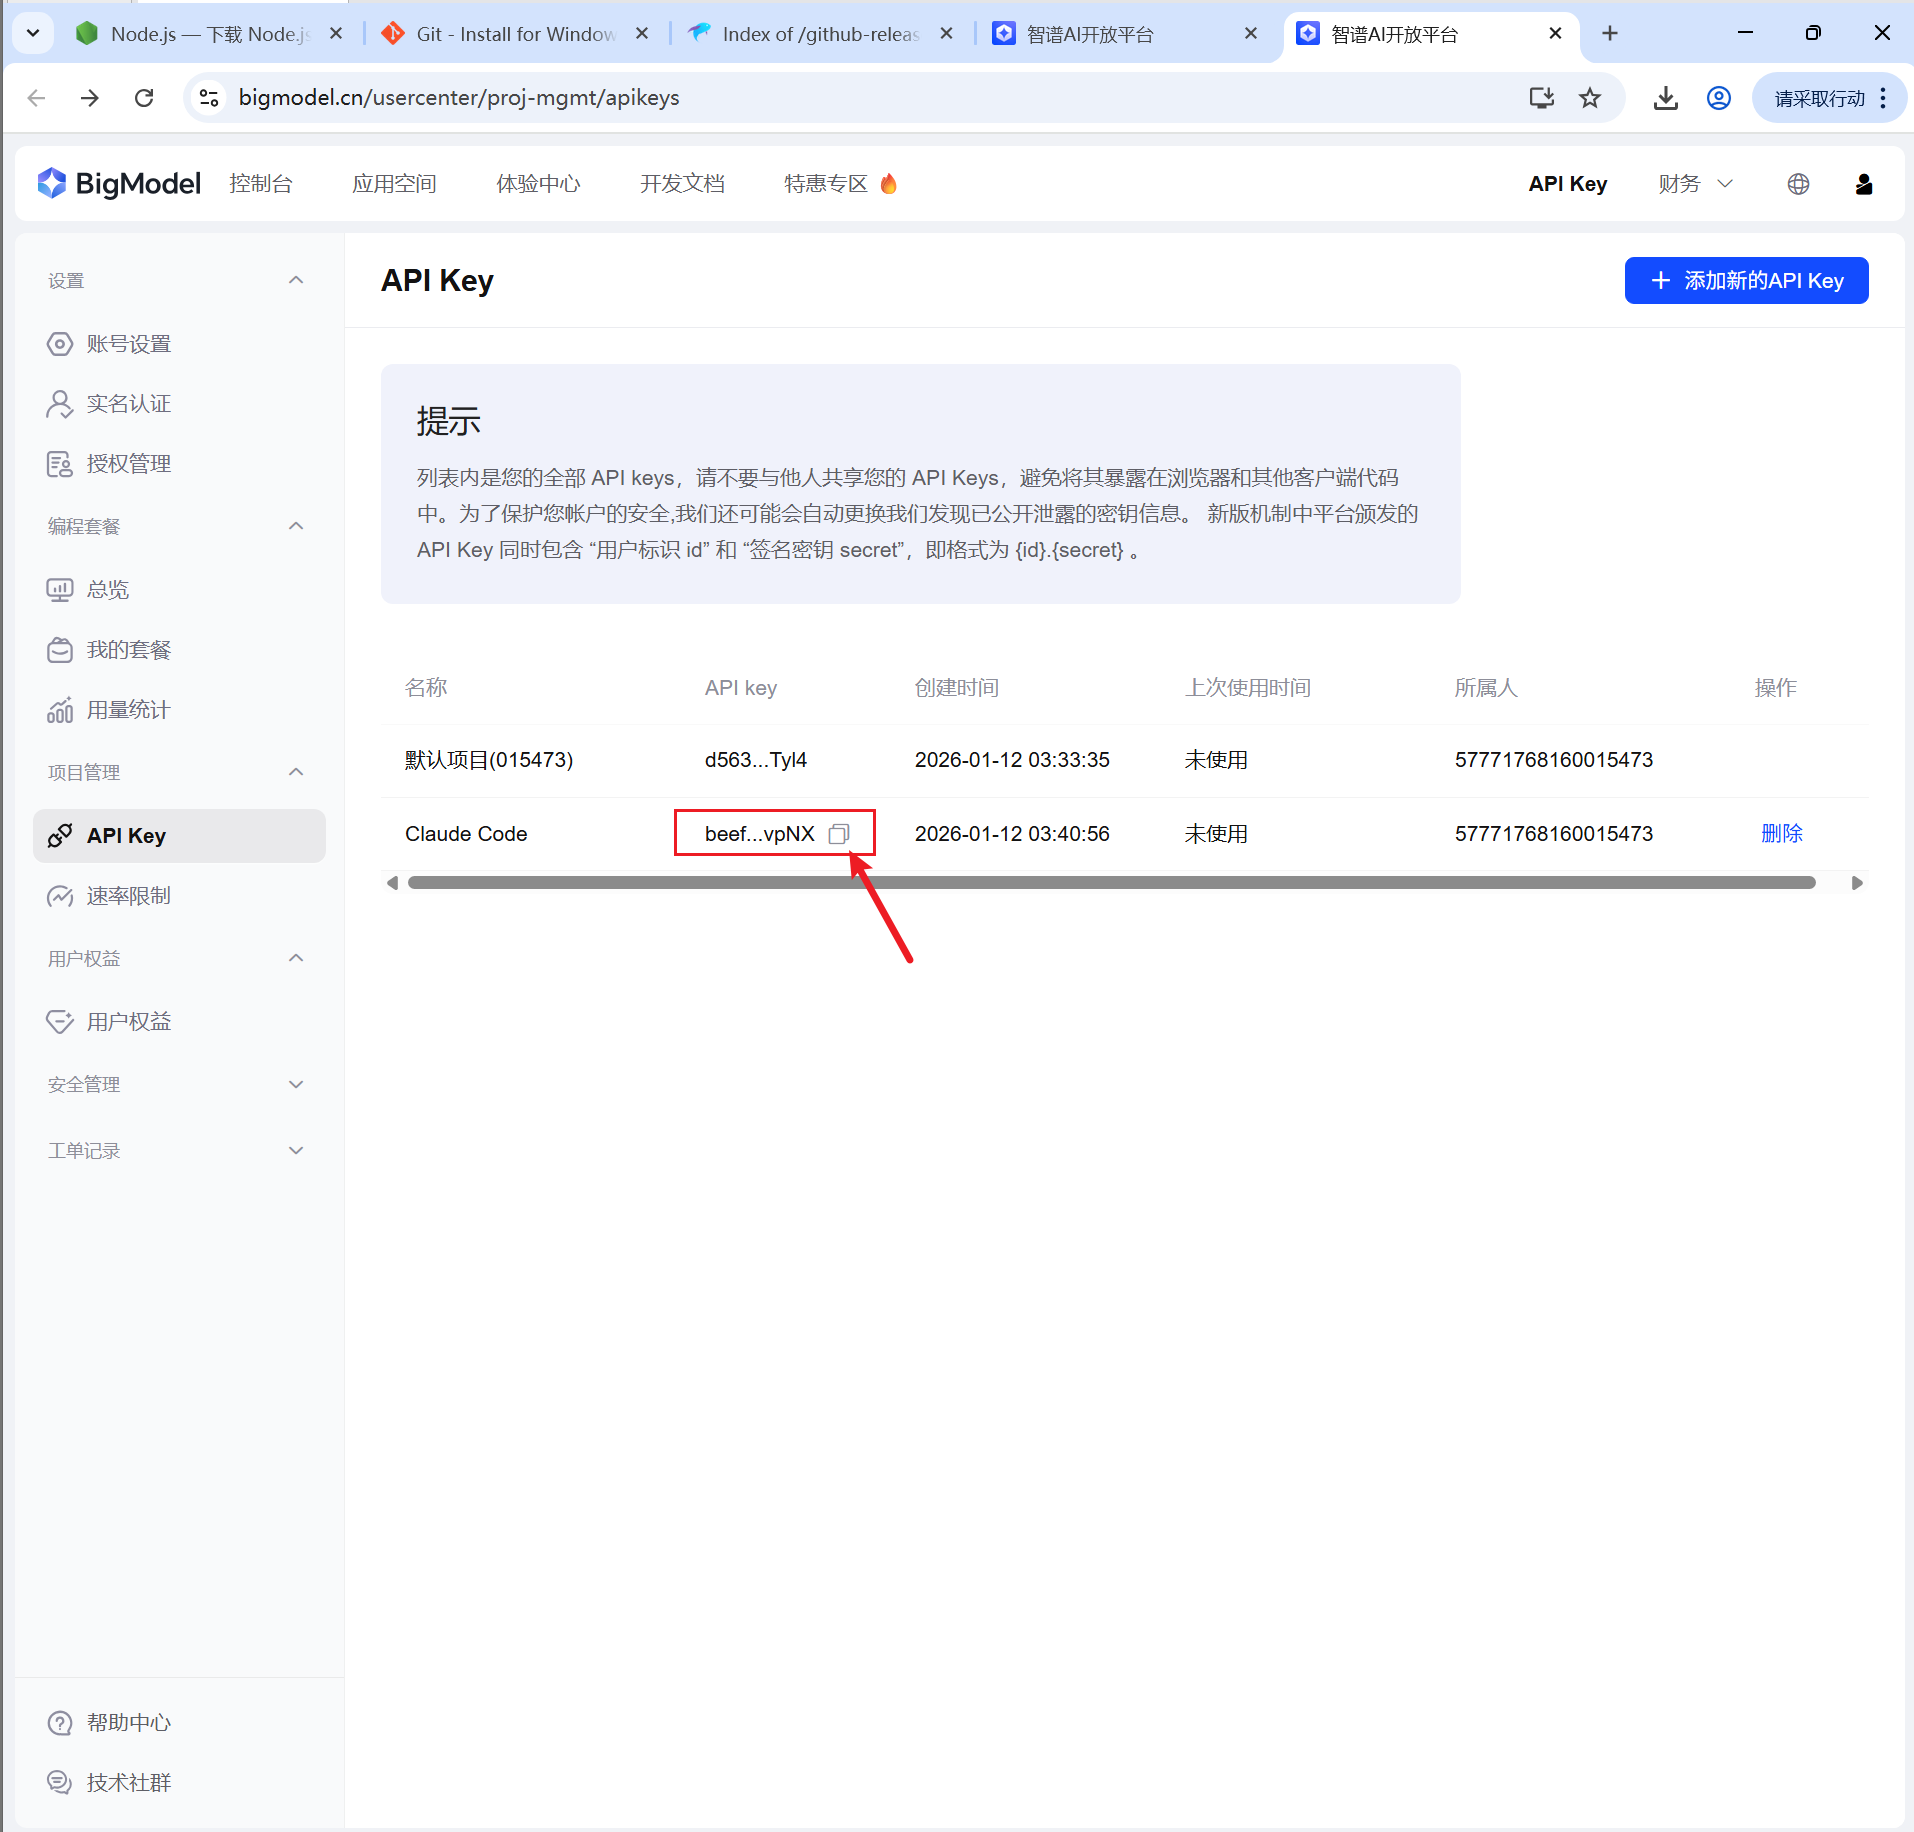The height and width of the screenshot is (1832, 1914).
Task: Copy the Claude Code API key
Action: 839,834
